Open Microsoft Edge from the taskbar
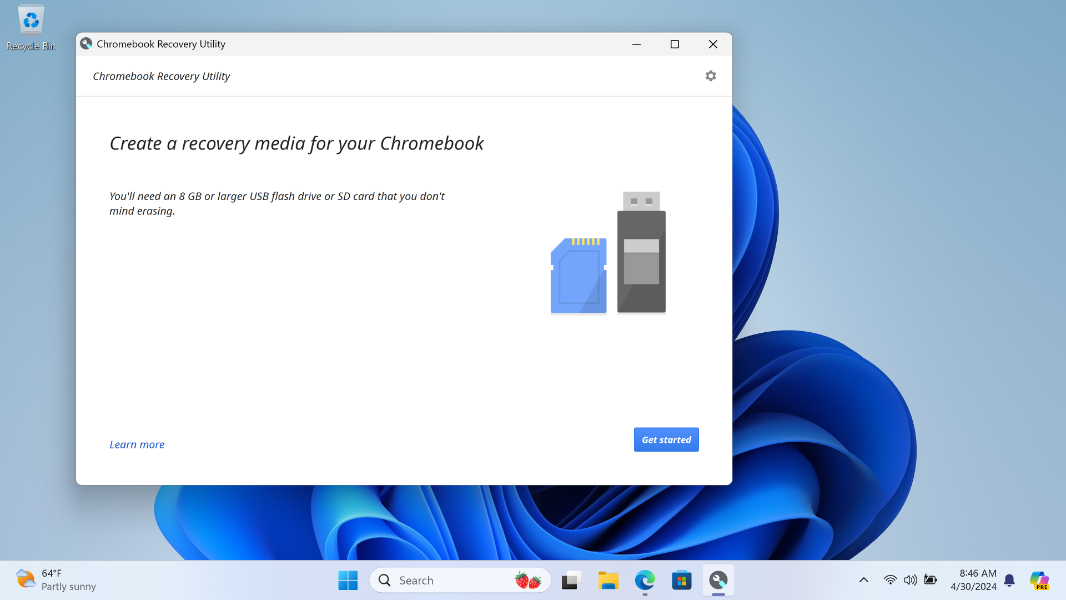 (x=645, y=580)
